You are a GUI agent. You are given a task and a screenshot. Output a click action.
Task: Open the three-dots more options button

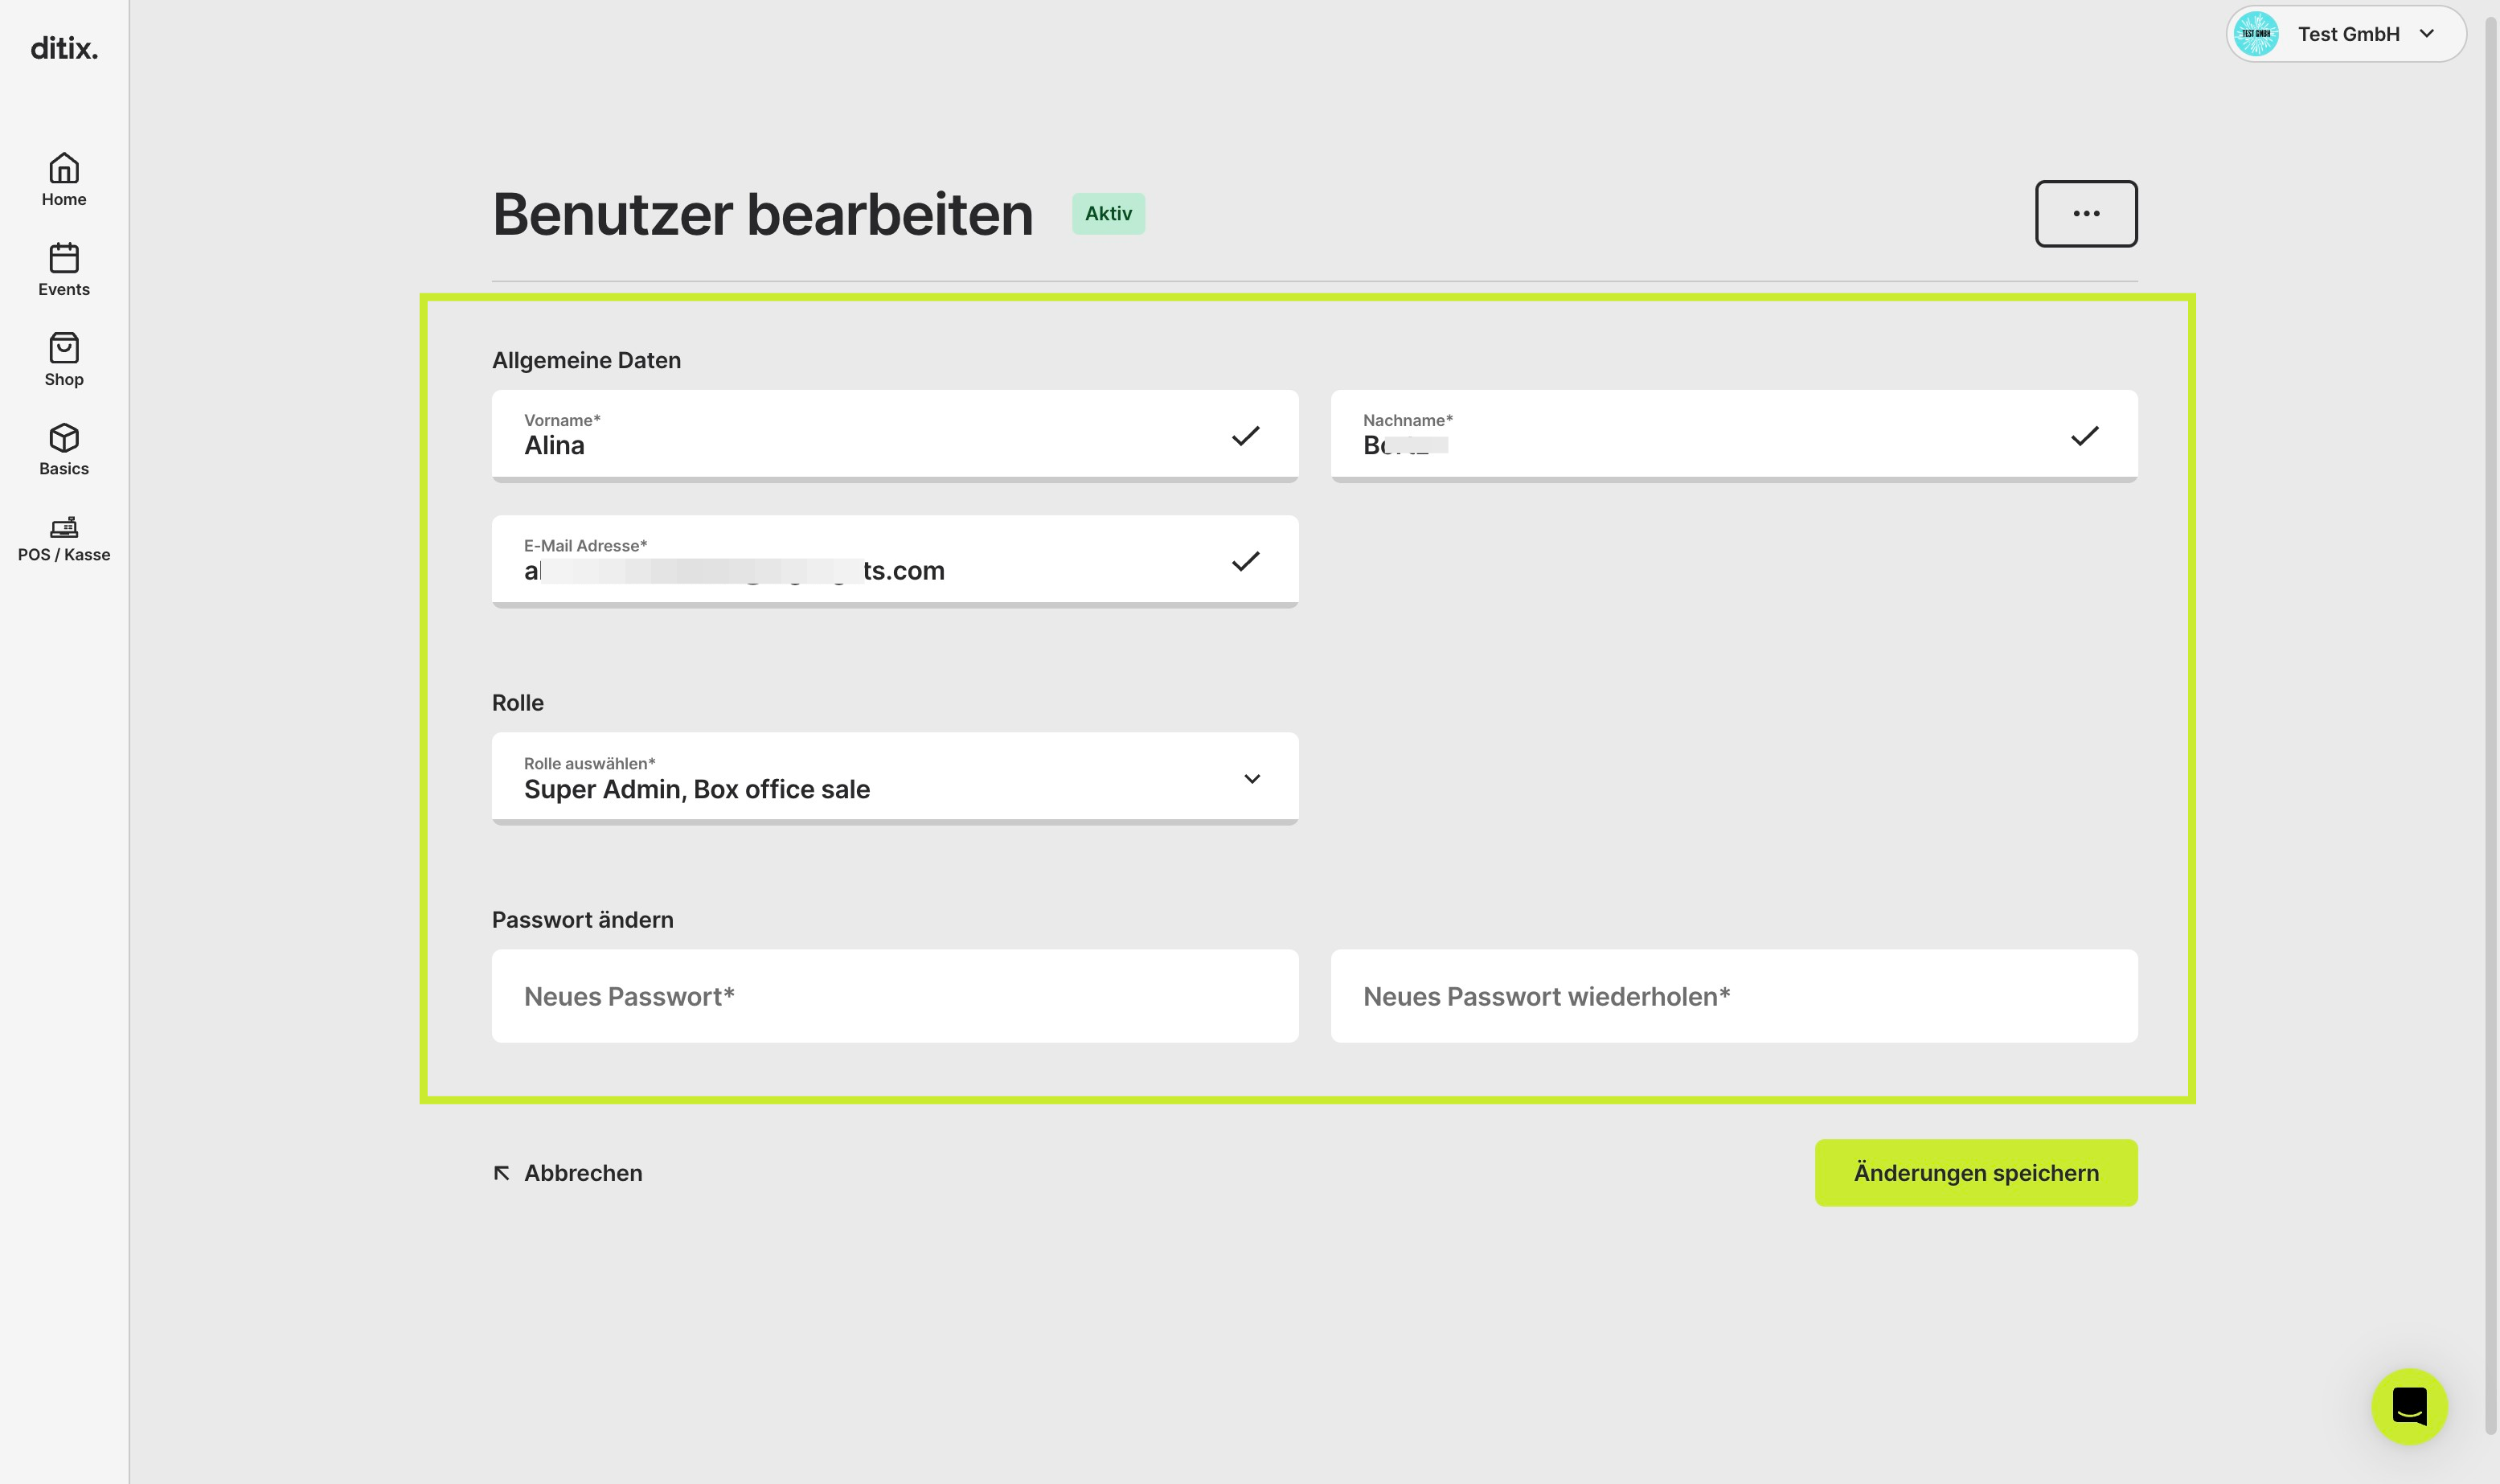point(2086,213)
